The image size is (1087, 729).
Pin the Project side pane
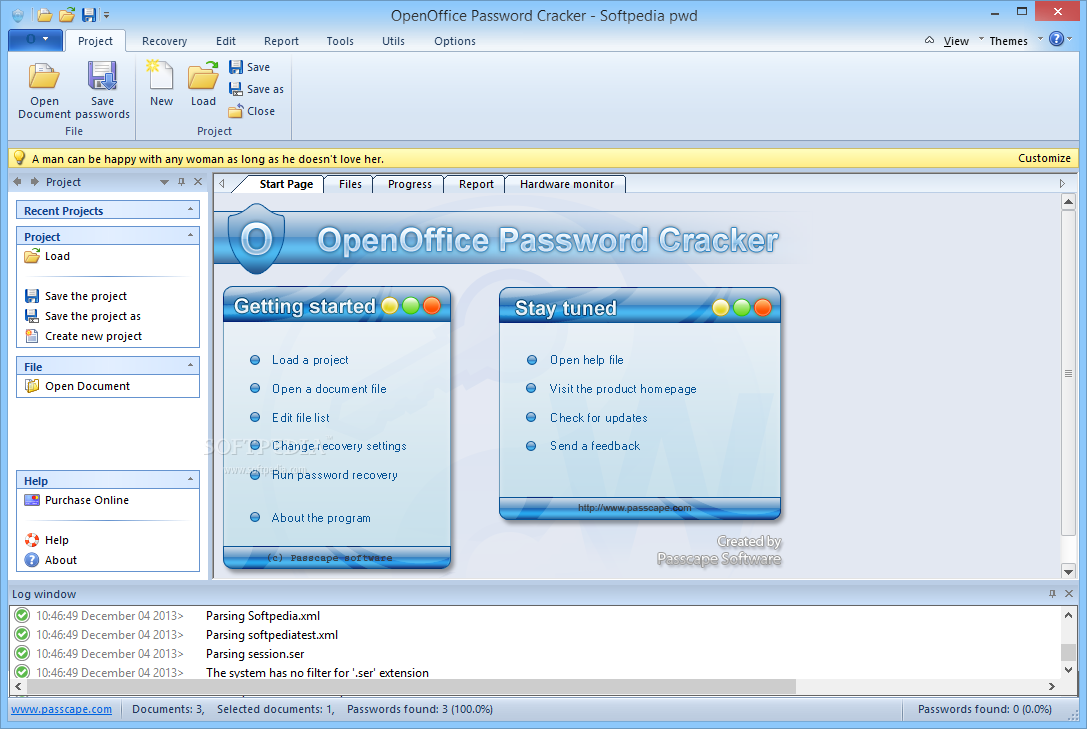tap(182, 182)
